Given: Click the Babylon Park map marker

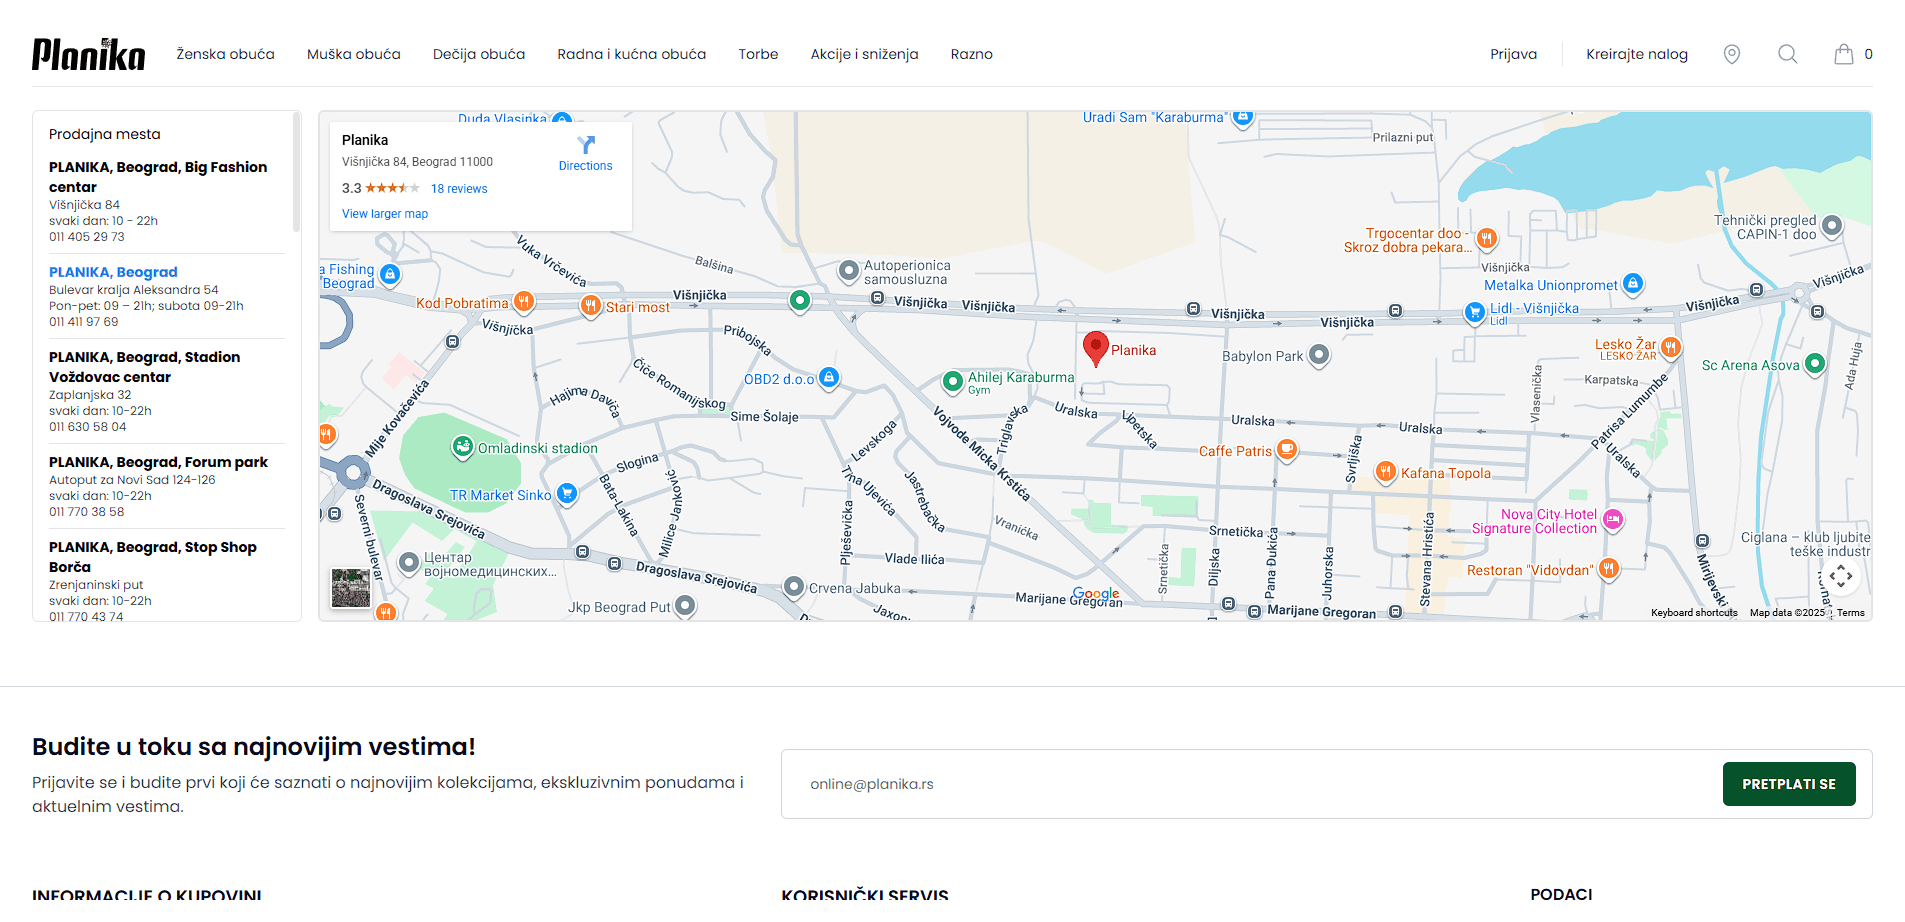Looking at the screenshot, I should pos(1319,355).
